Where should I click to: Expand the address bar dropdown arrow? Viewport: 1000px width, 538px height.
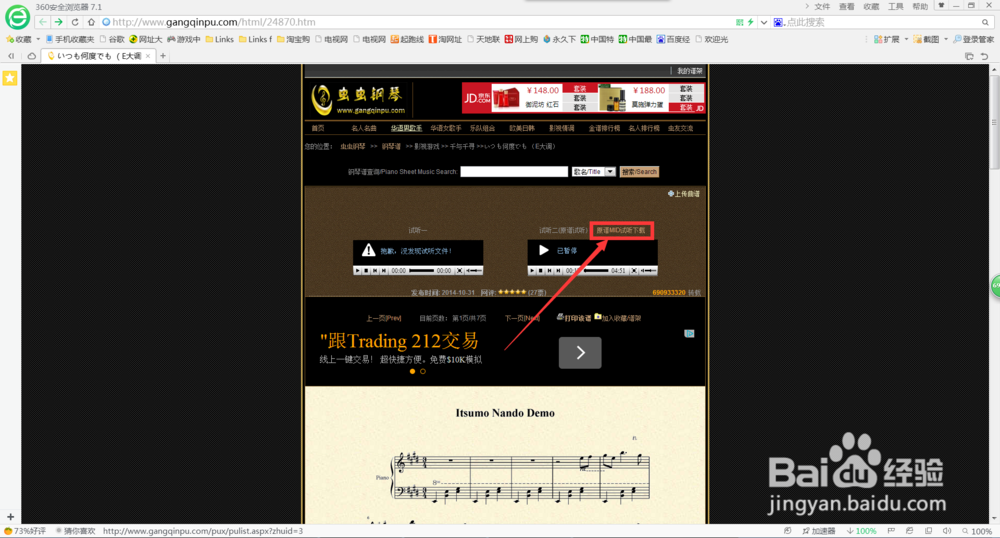click(x=764, y=22)
